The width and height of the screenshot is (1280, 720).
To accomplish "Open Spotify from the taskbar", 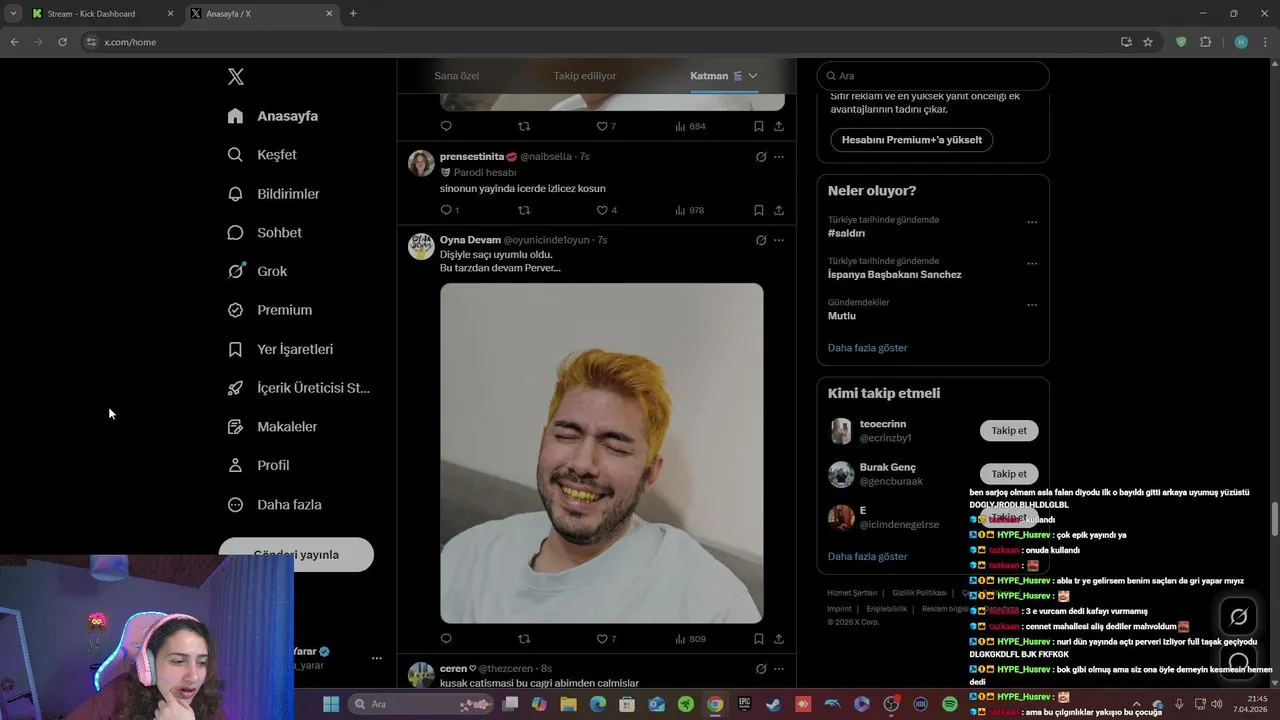I will pyautogui.click(x=950, y=704).
